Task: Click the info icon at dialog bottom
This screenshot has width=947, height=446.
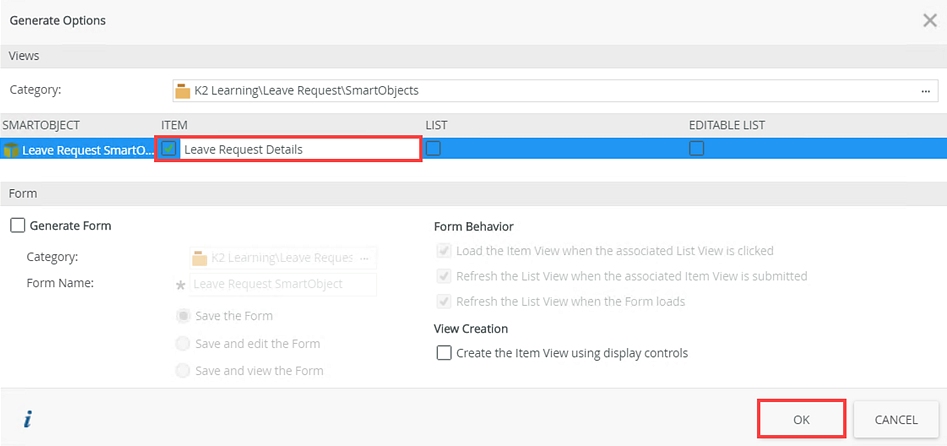Action: click(27, 420)
